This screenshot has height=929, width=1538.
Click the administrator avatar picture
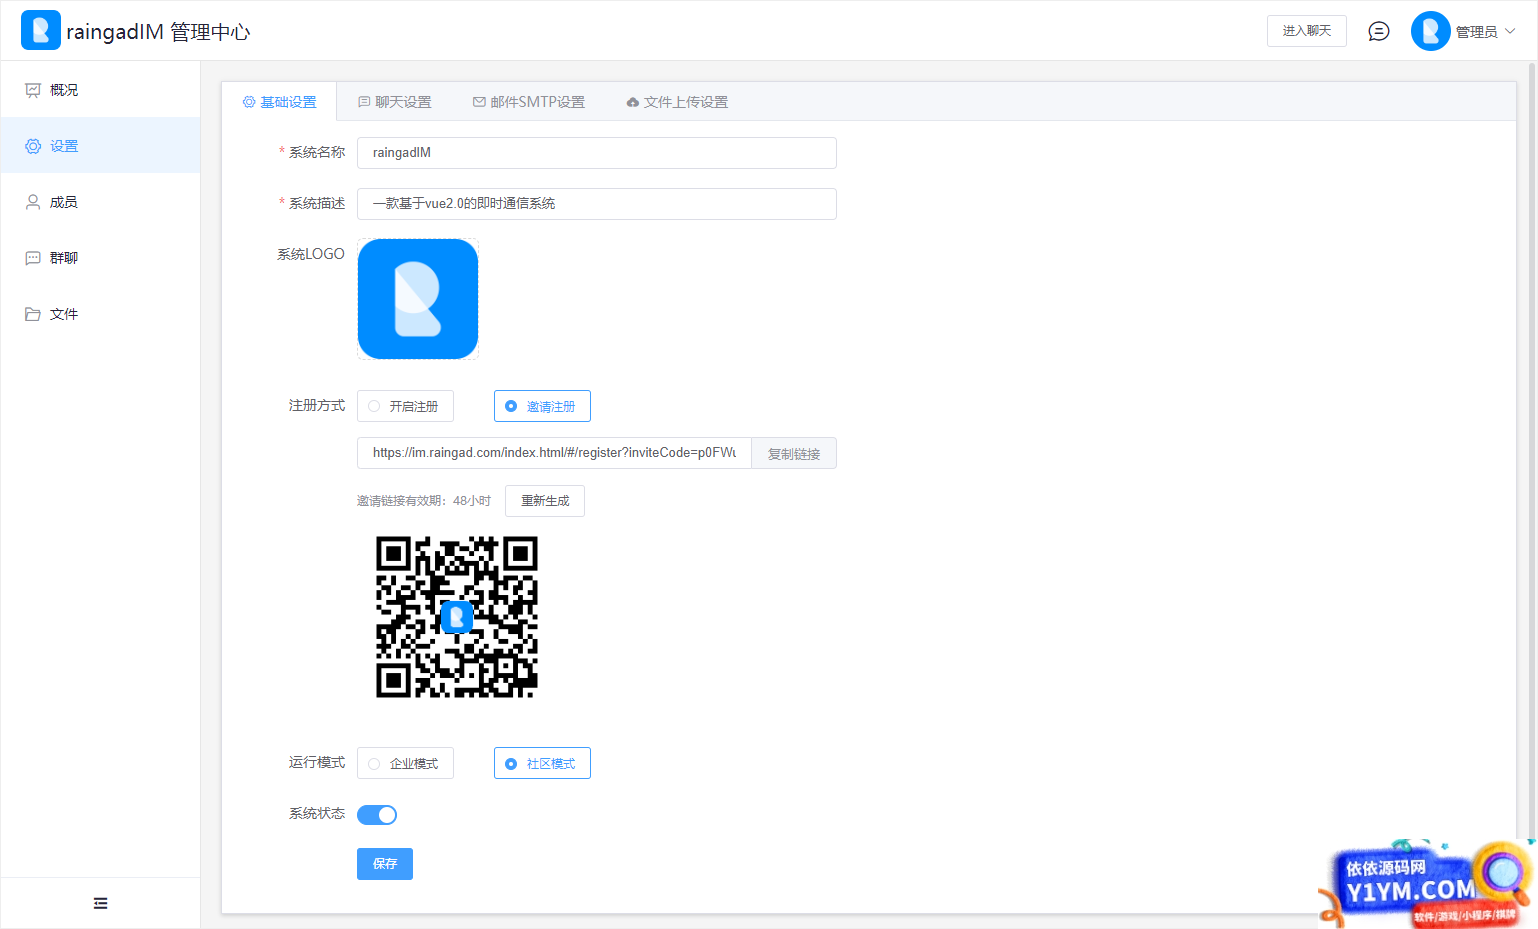point(1431,31)
